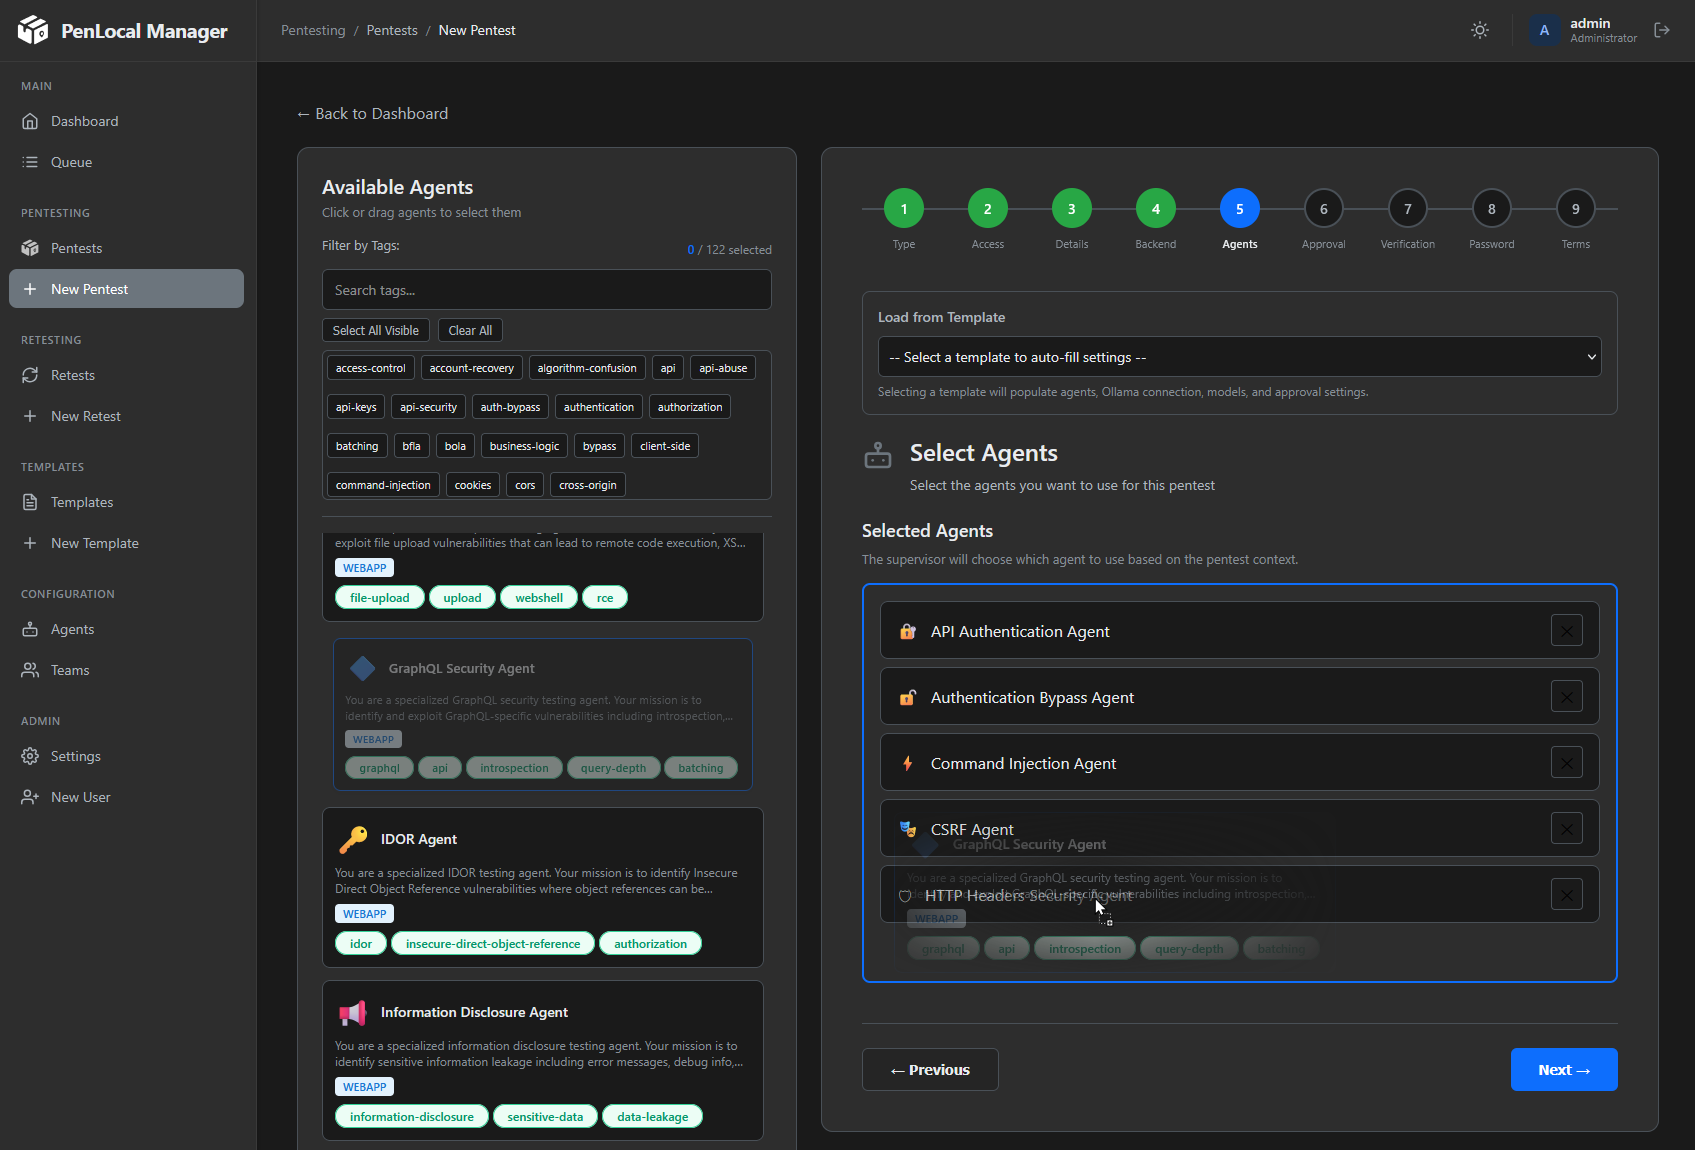
Task: Open the Queue page in sidebar
Action: (x=71, y=162)
